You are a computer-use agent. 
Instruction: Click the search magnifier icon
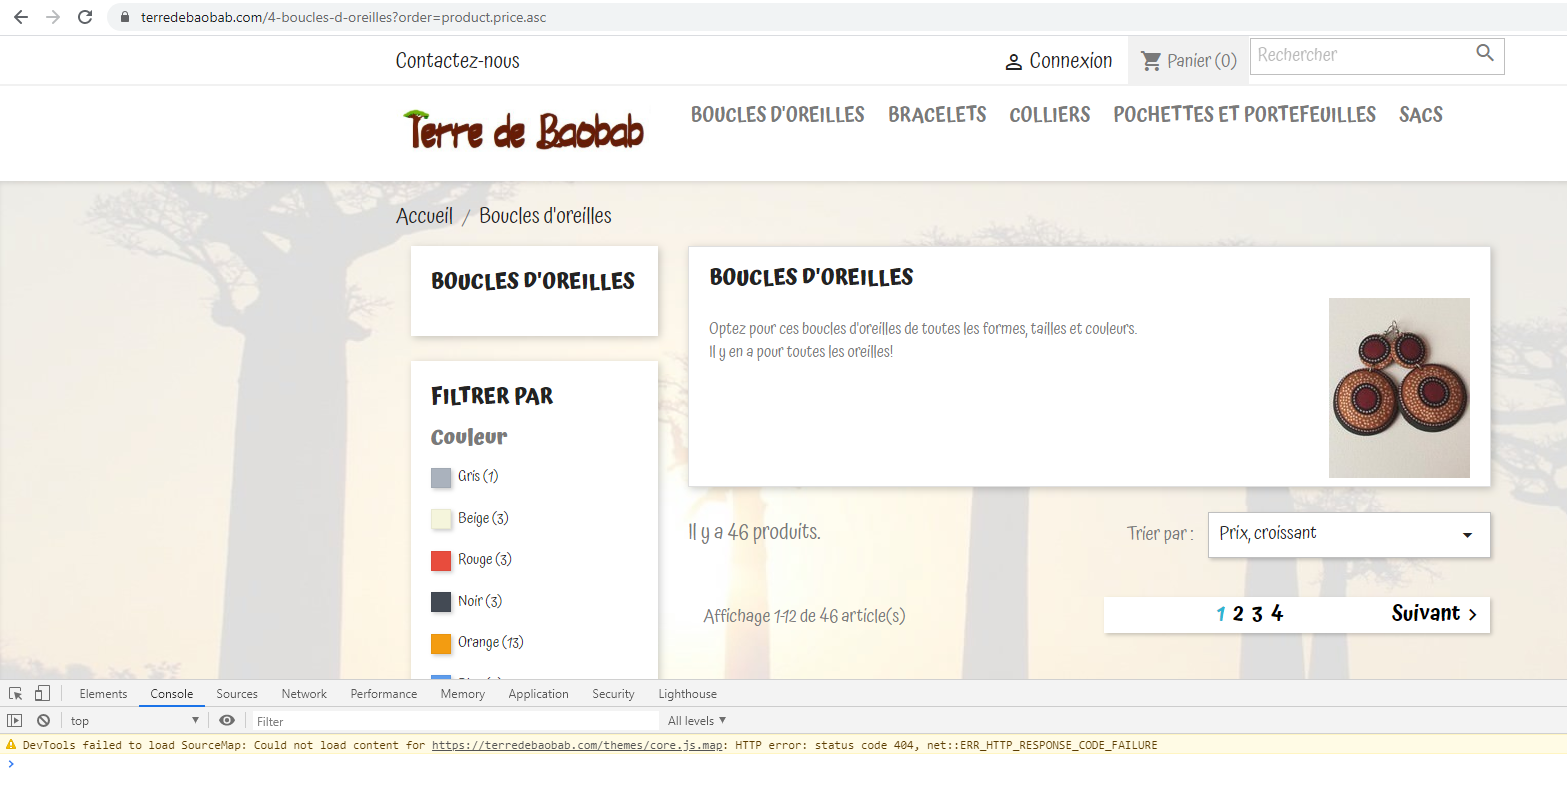pos(1484,55)
